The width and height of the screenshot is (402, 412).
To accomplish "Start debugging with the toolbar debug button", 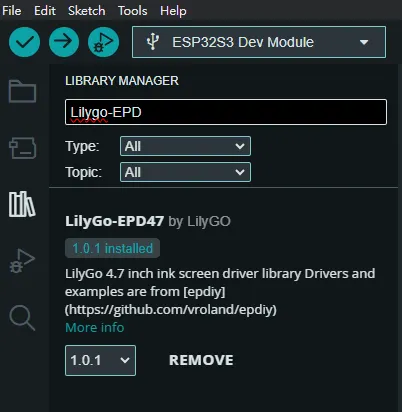I will click(x=103, y=42).
